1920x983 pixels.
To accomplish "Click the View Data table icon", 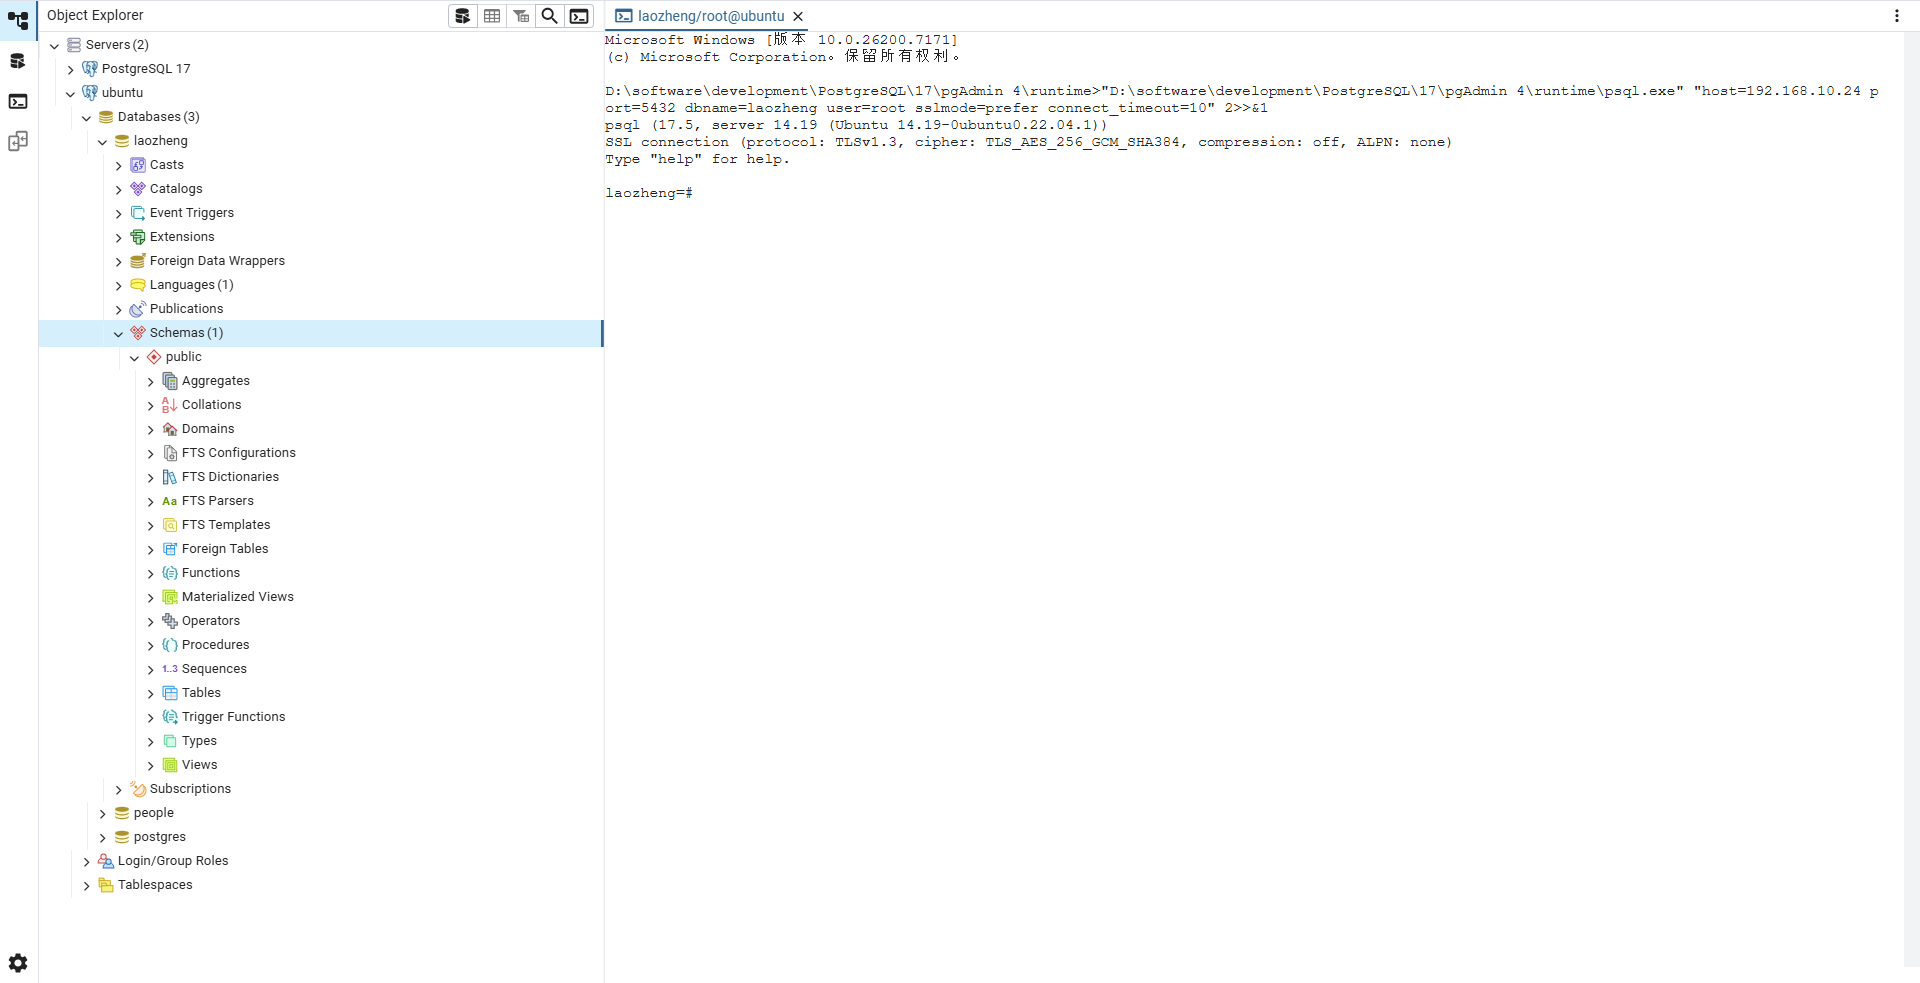I will click(492, 16).
